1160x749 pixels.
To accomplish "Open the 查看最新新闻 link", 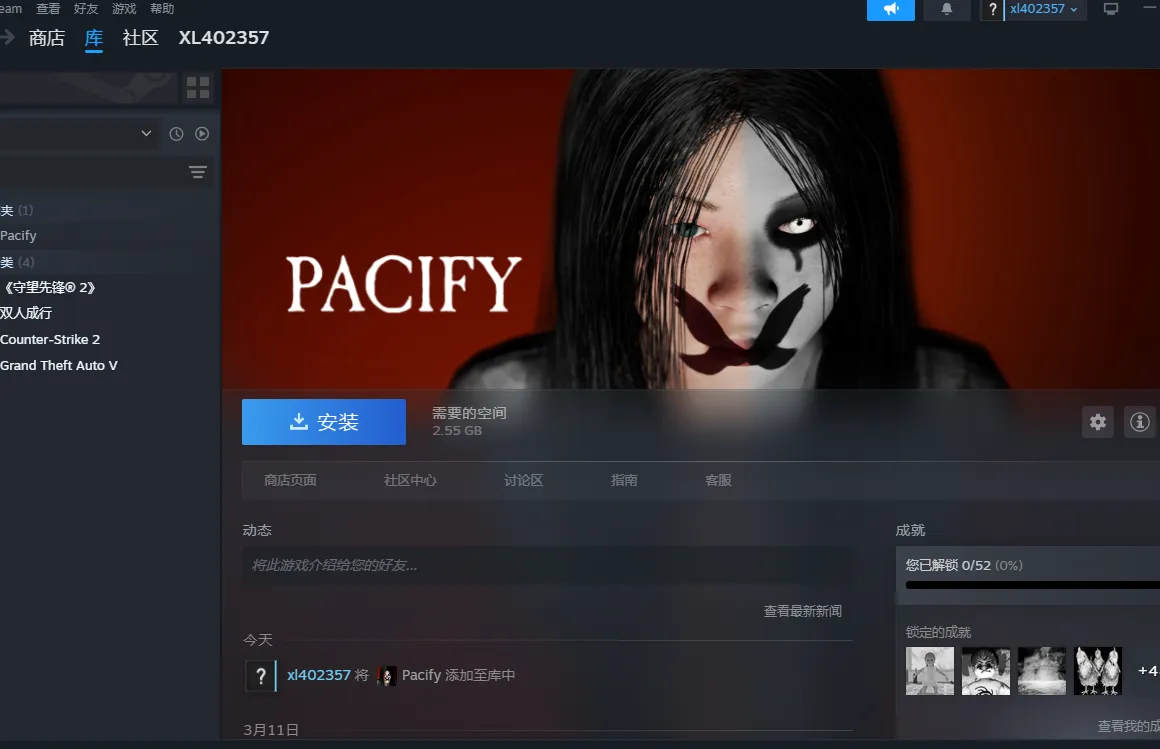I will point(802,611).
